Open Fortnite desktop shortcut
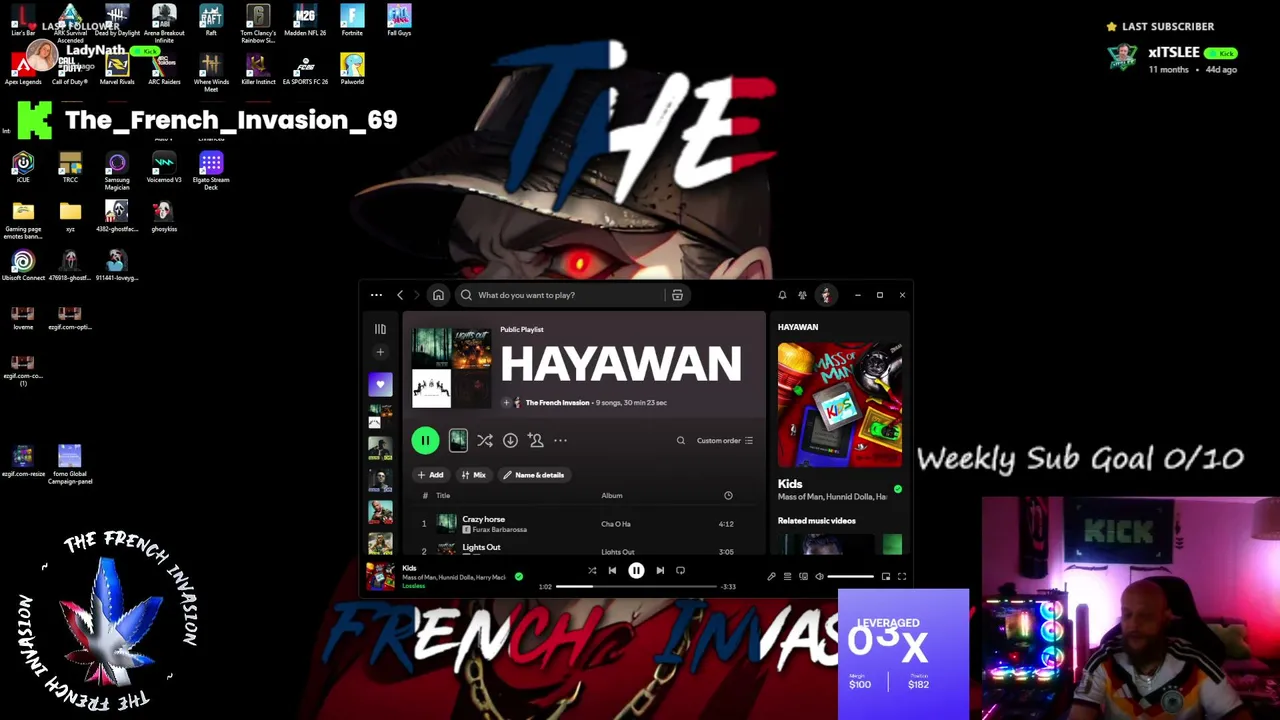Screen dimensions: 1280x720 [352, 20]
